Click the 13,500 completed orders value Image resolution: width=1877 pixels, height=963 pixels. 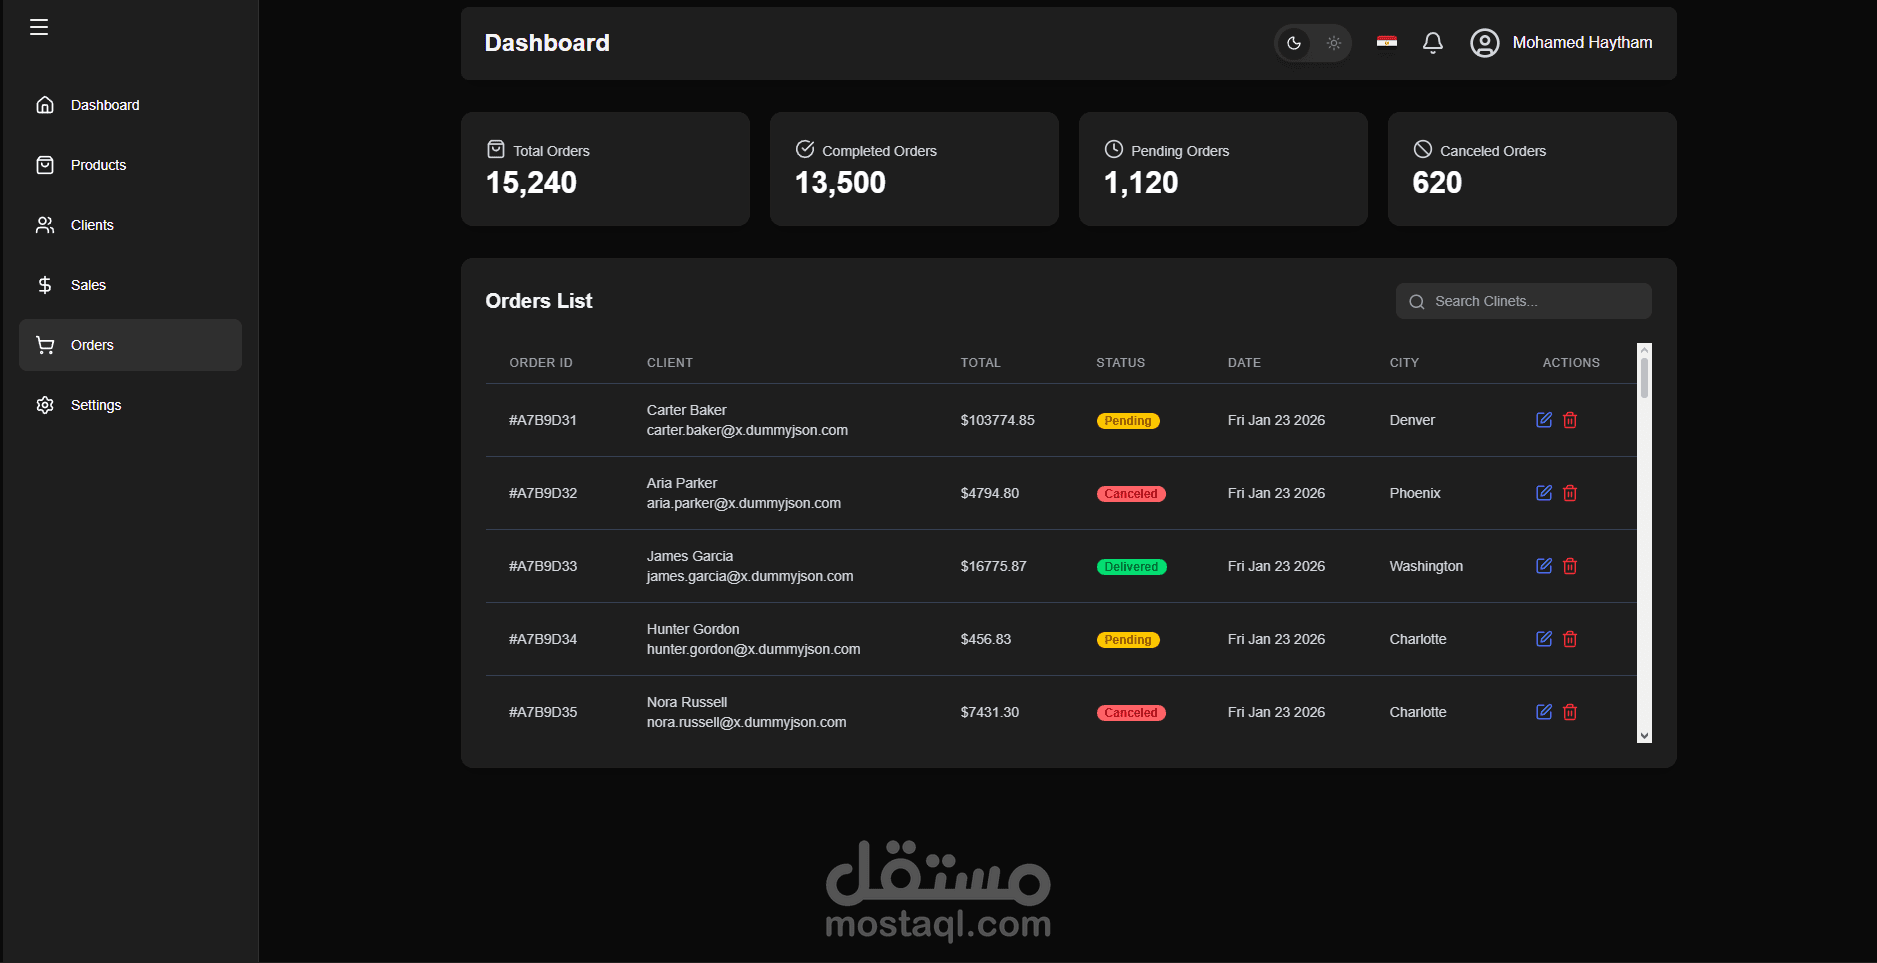coord(840,183)
